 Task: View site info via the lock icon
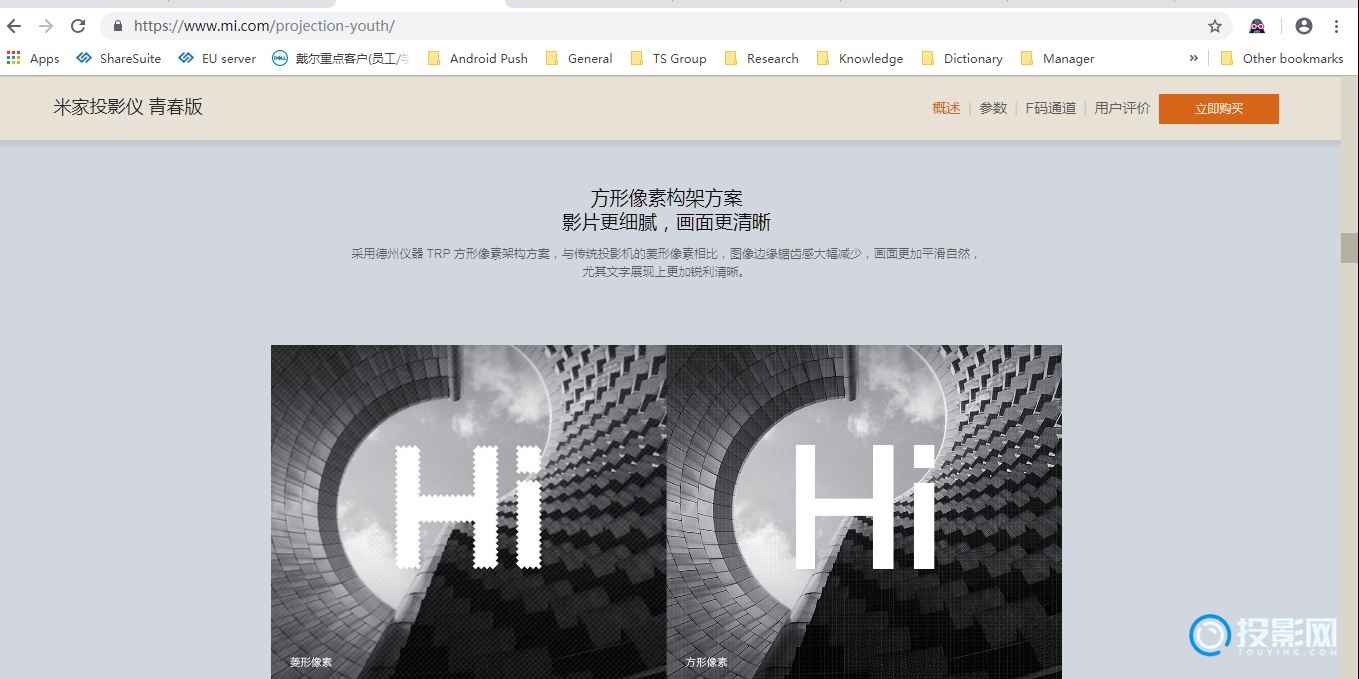coord(118,26)
